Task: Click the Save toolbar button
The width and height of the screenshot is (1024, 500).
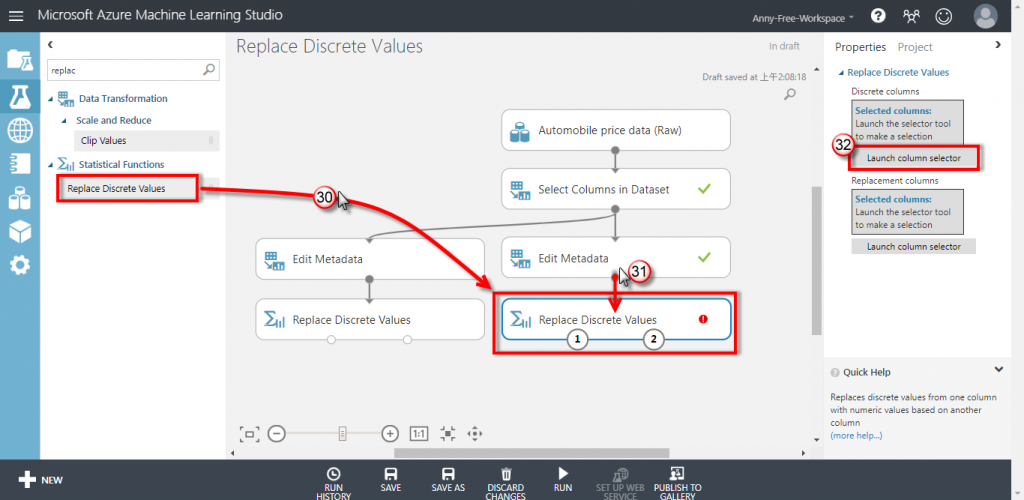Action: tap(391, 480)
